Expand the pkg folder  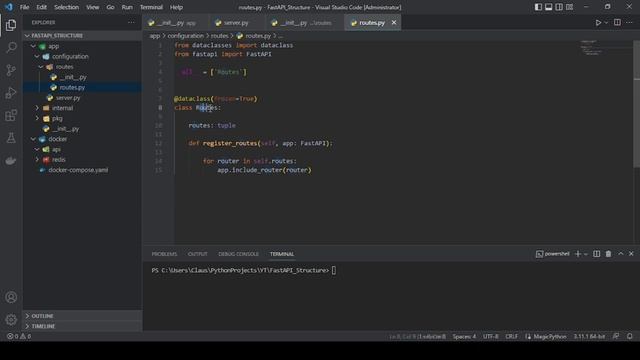click(82, 118)
